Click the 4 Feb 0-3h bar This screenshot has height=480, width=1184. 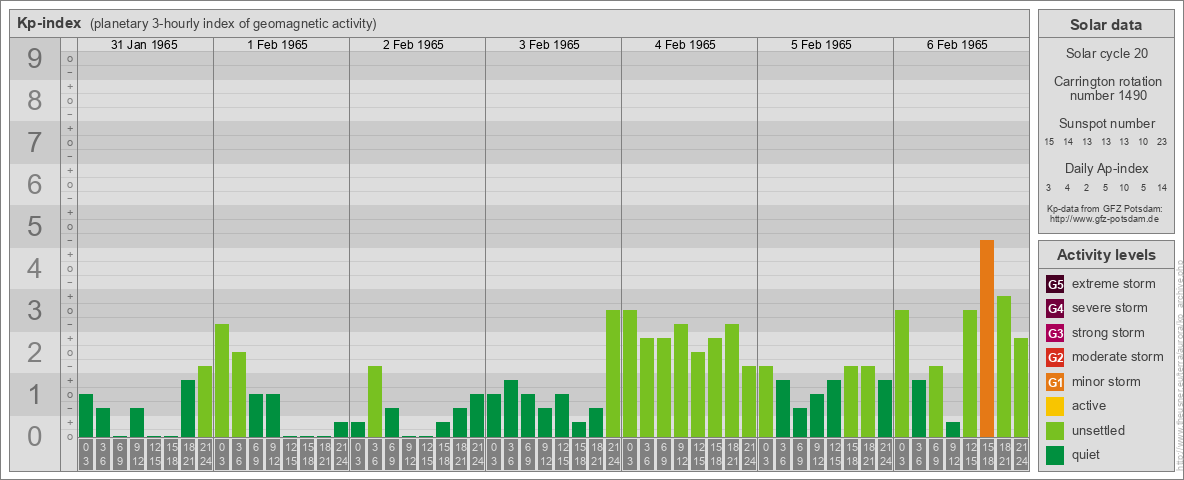[630, 374]
